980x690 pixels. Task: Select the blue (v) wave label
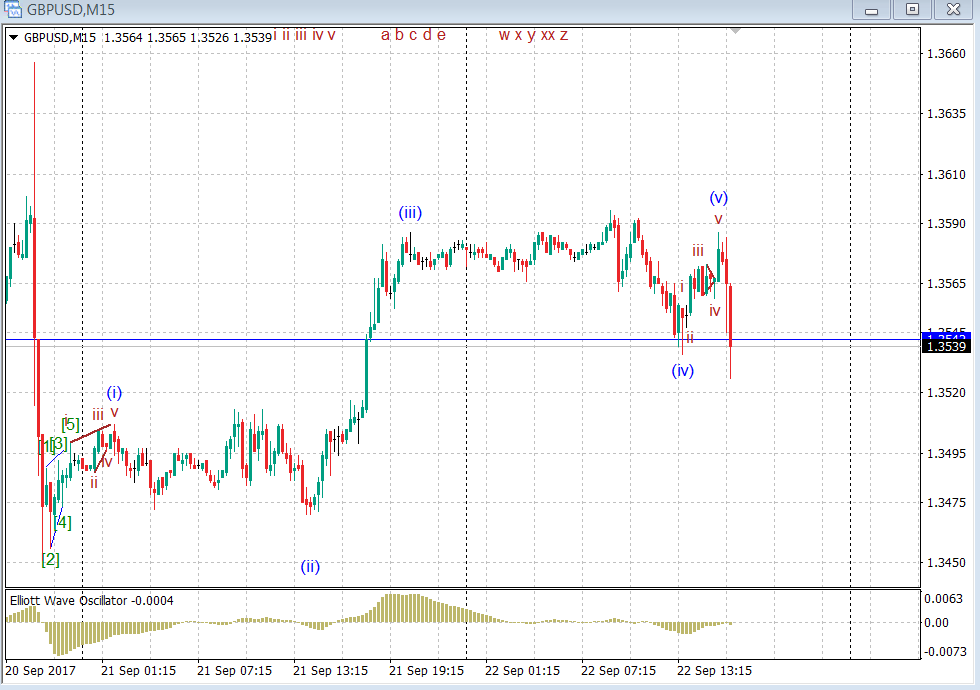point(718,198)
